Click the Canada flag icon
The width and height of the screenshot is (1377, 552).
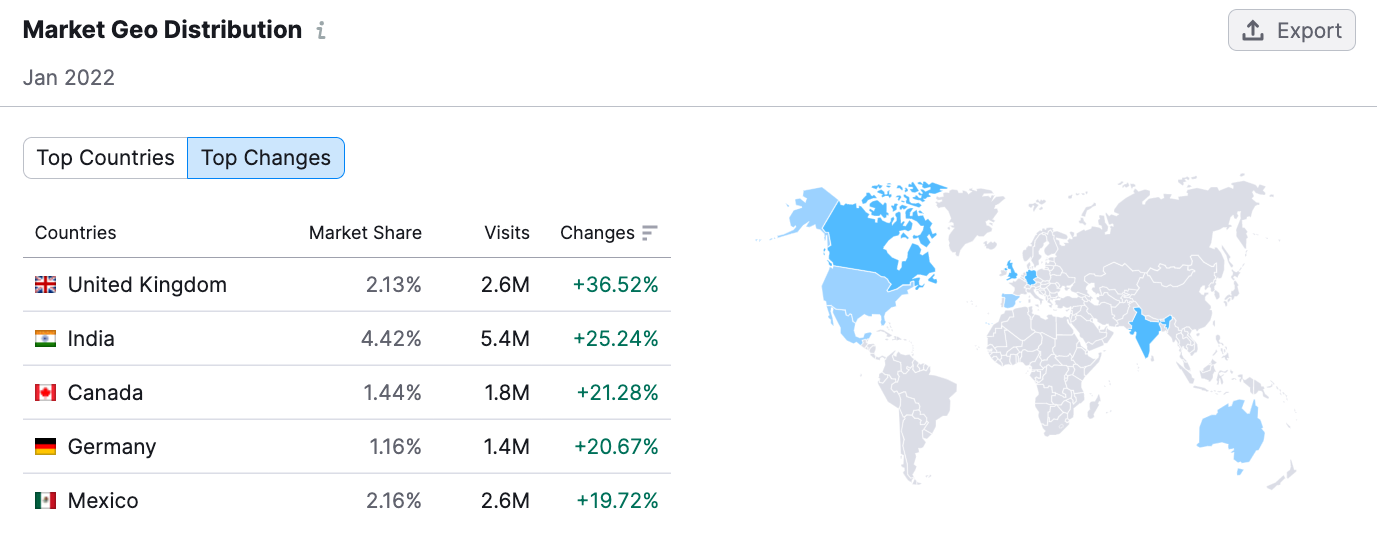46,393
